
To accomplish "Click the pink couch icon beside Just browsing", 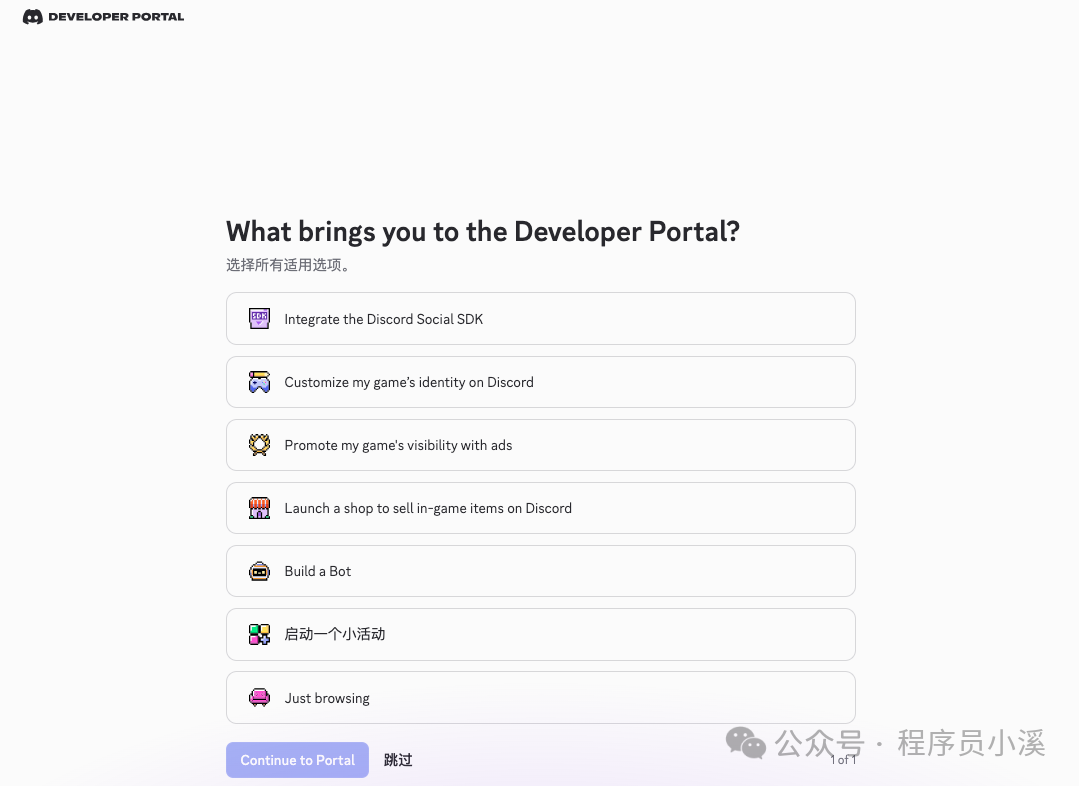I will click(259, 697).
